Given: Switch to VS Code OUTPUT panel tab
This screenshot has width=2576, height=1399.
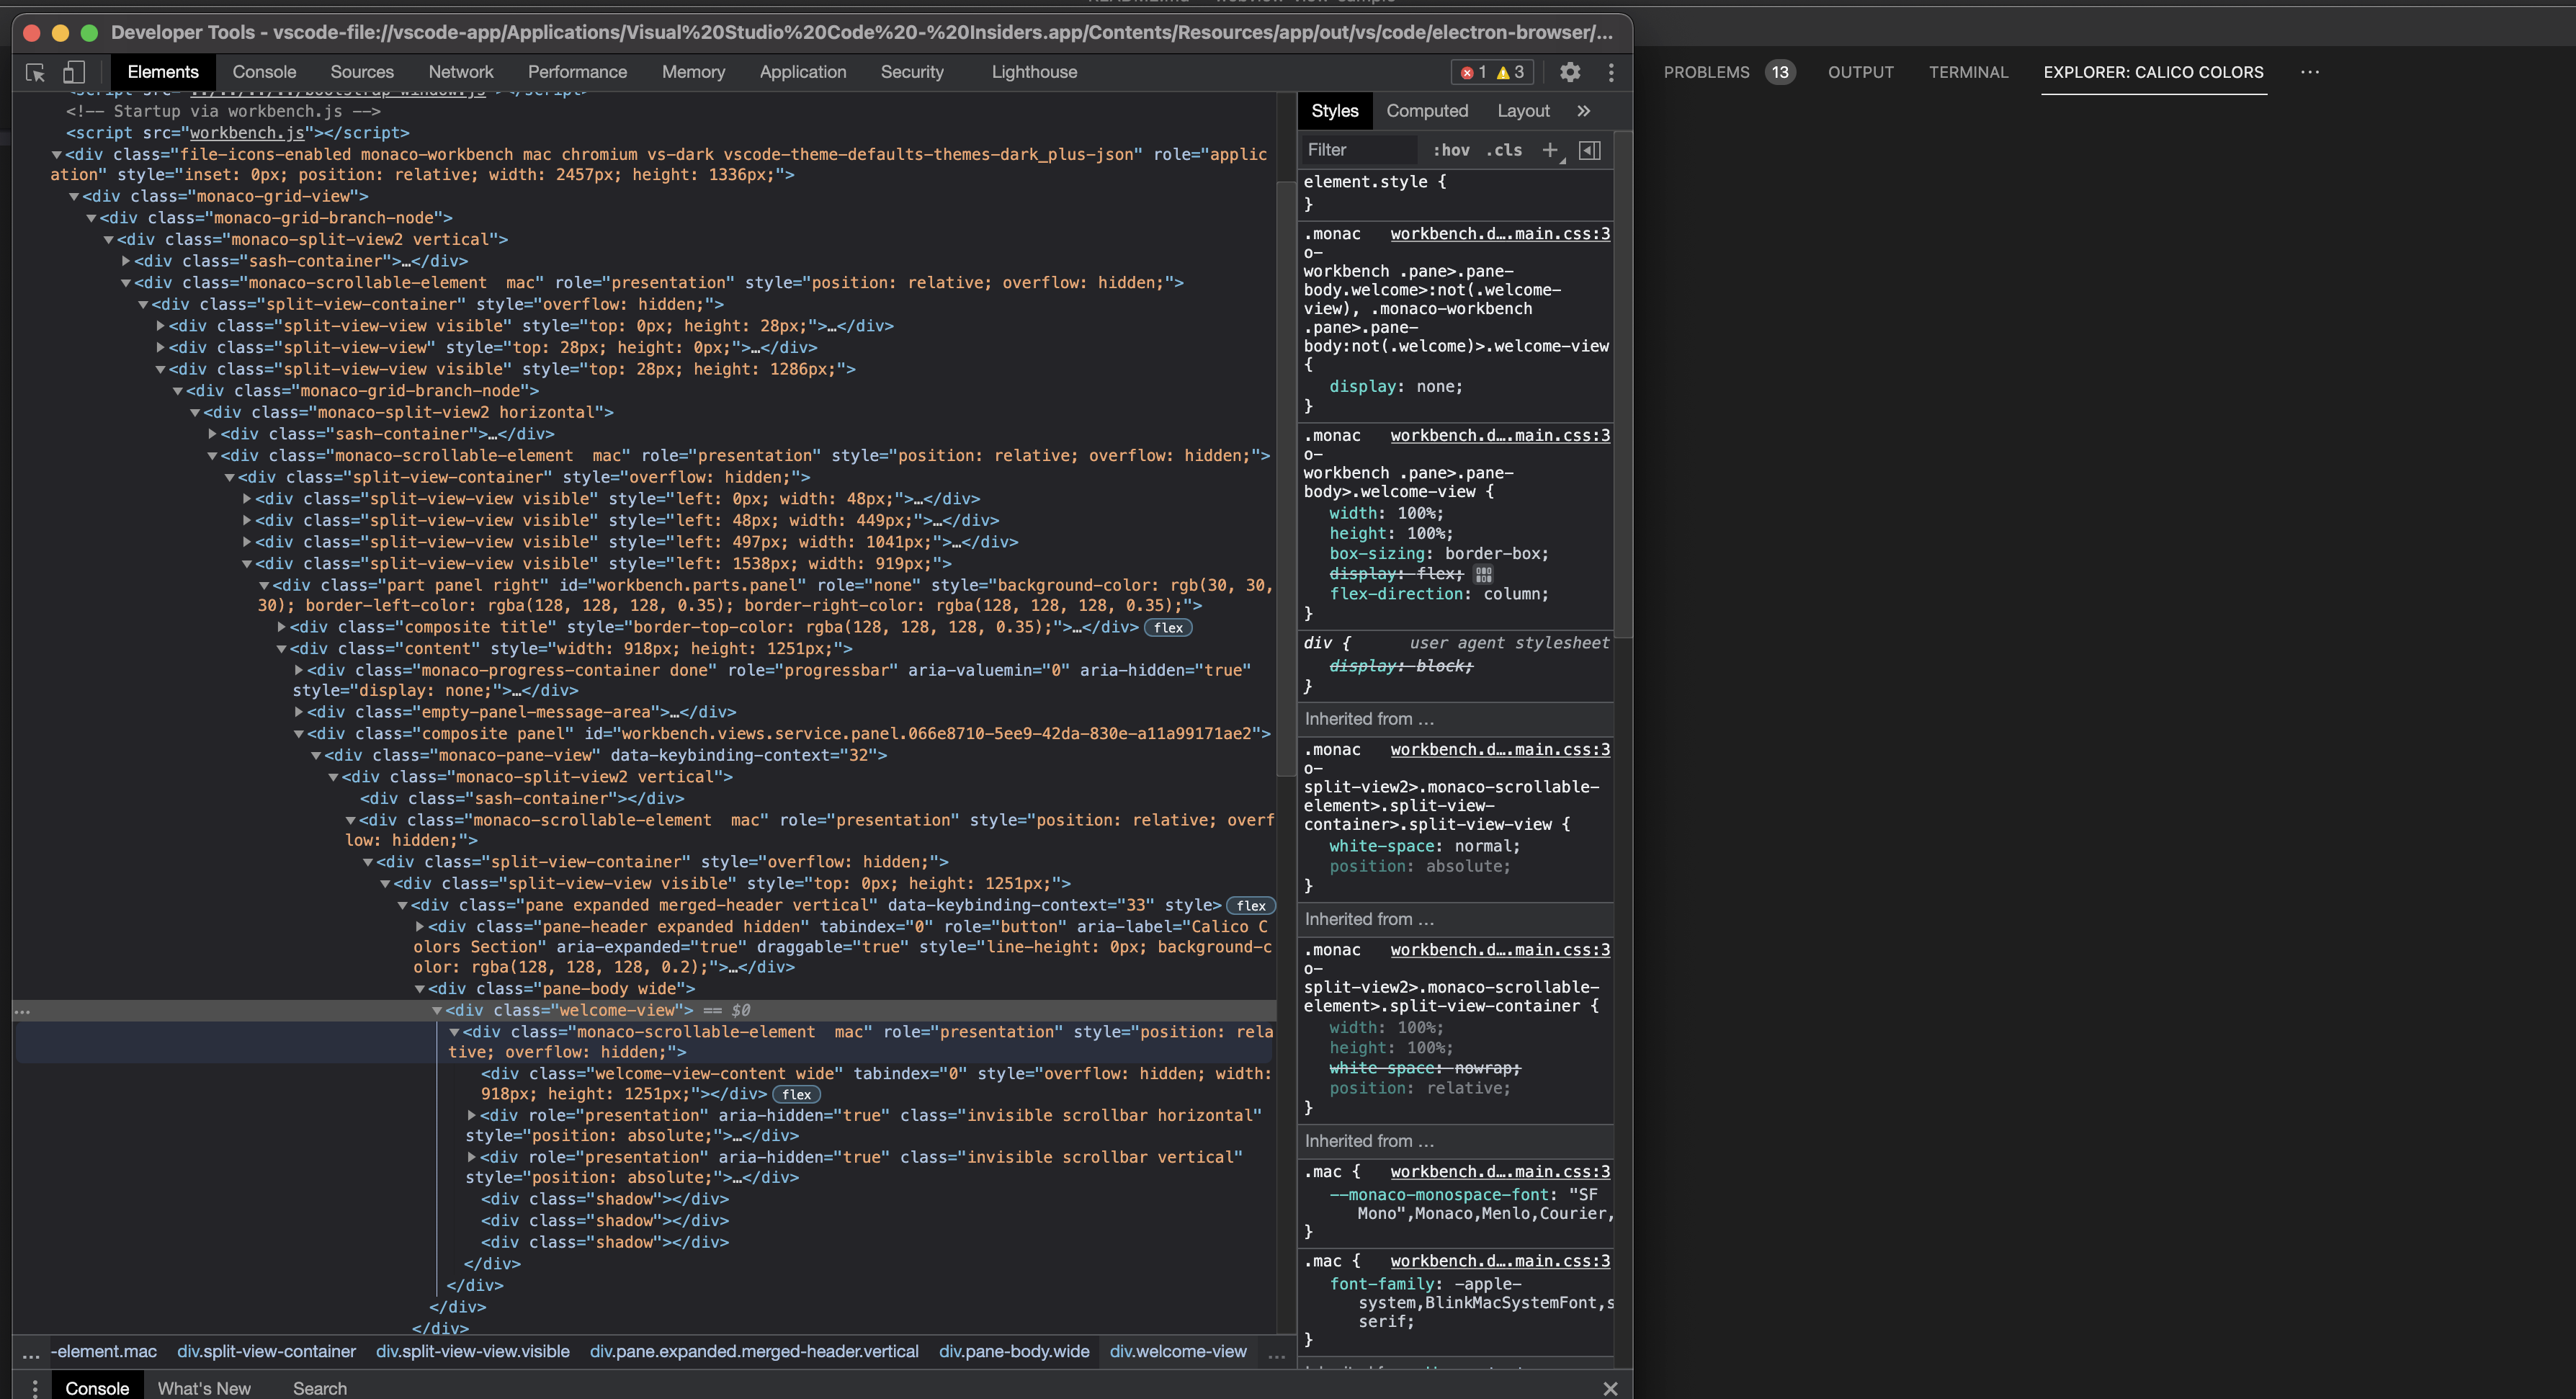Looking at the screenshot, I should click(1861, 72).
